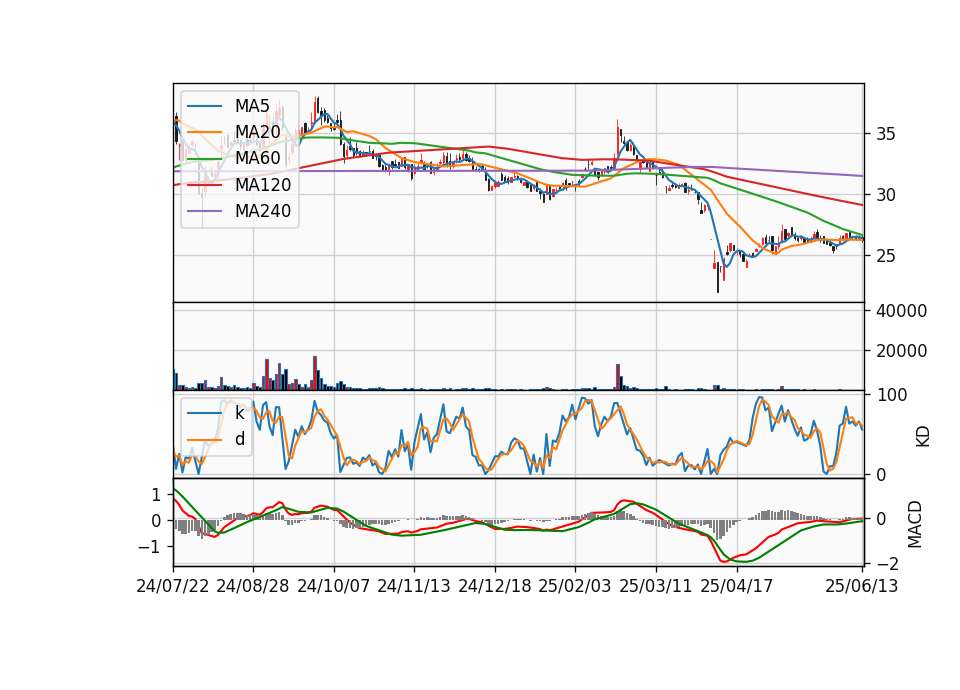Click the x-axis date 24/11/13
The height and width of the screenshot is (690, 960).
click(414, 586)
